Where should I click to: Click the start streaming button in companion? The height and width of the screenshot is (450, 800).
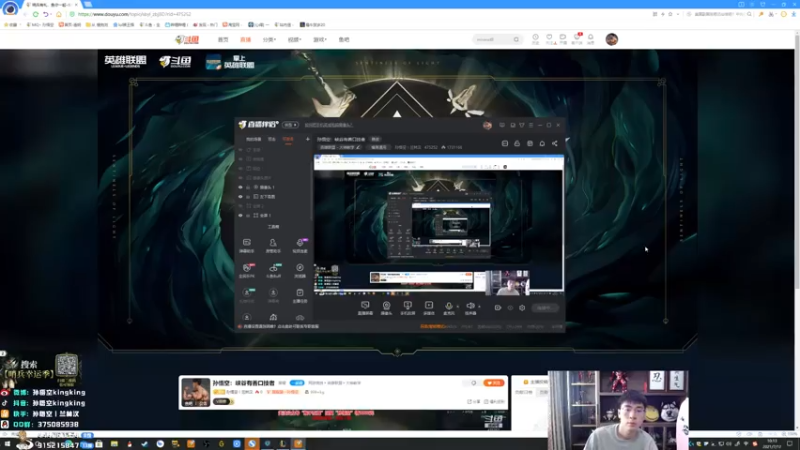[x=544, y=308]
